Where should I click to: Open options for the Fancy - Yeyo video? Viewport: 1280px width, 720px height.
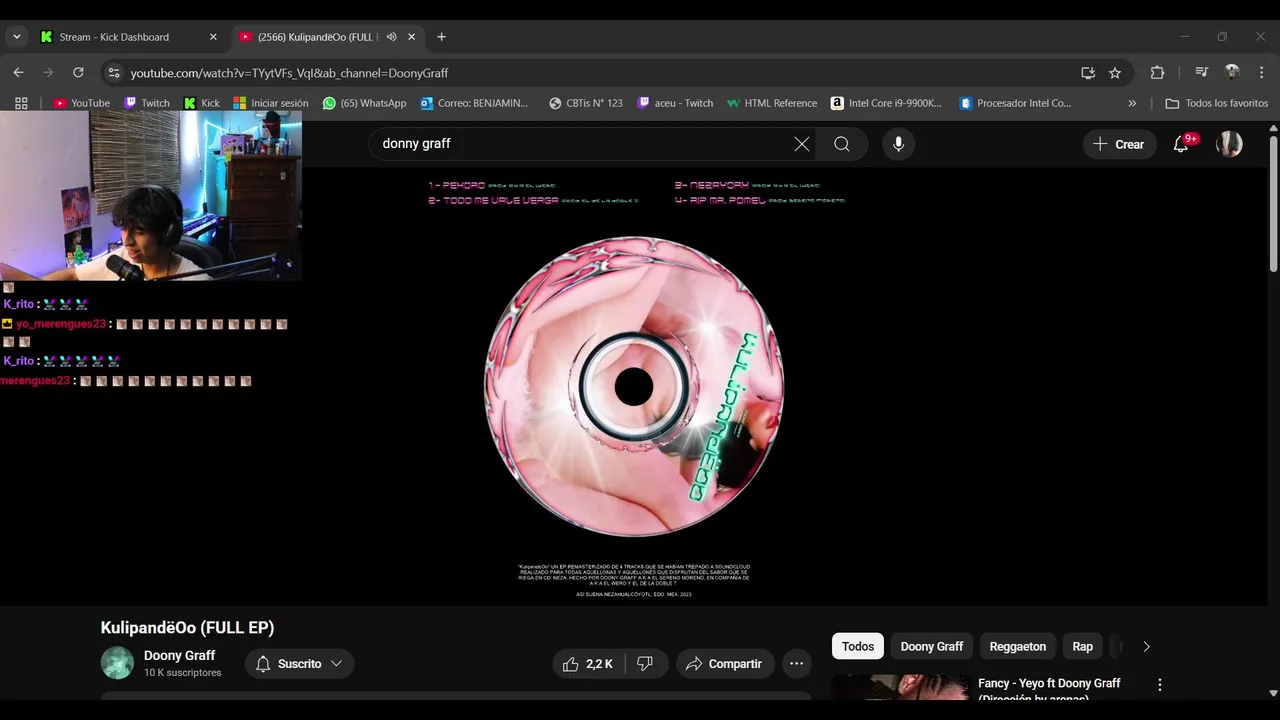click(1160, 685)
